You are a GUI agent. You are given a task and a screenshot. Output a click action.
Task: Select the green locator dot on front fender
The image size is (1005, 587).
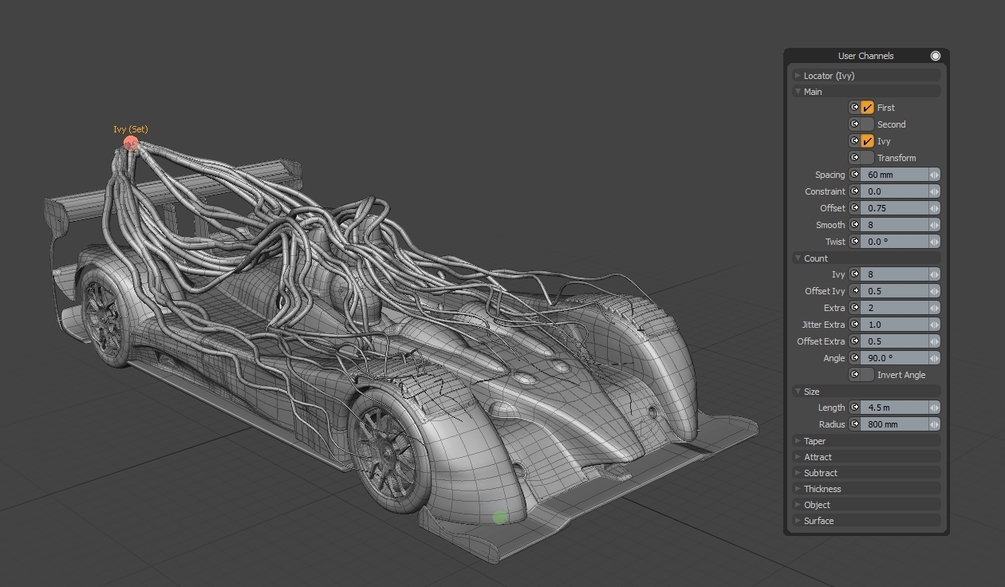[500, 517]
